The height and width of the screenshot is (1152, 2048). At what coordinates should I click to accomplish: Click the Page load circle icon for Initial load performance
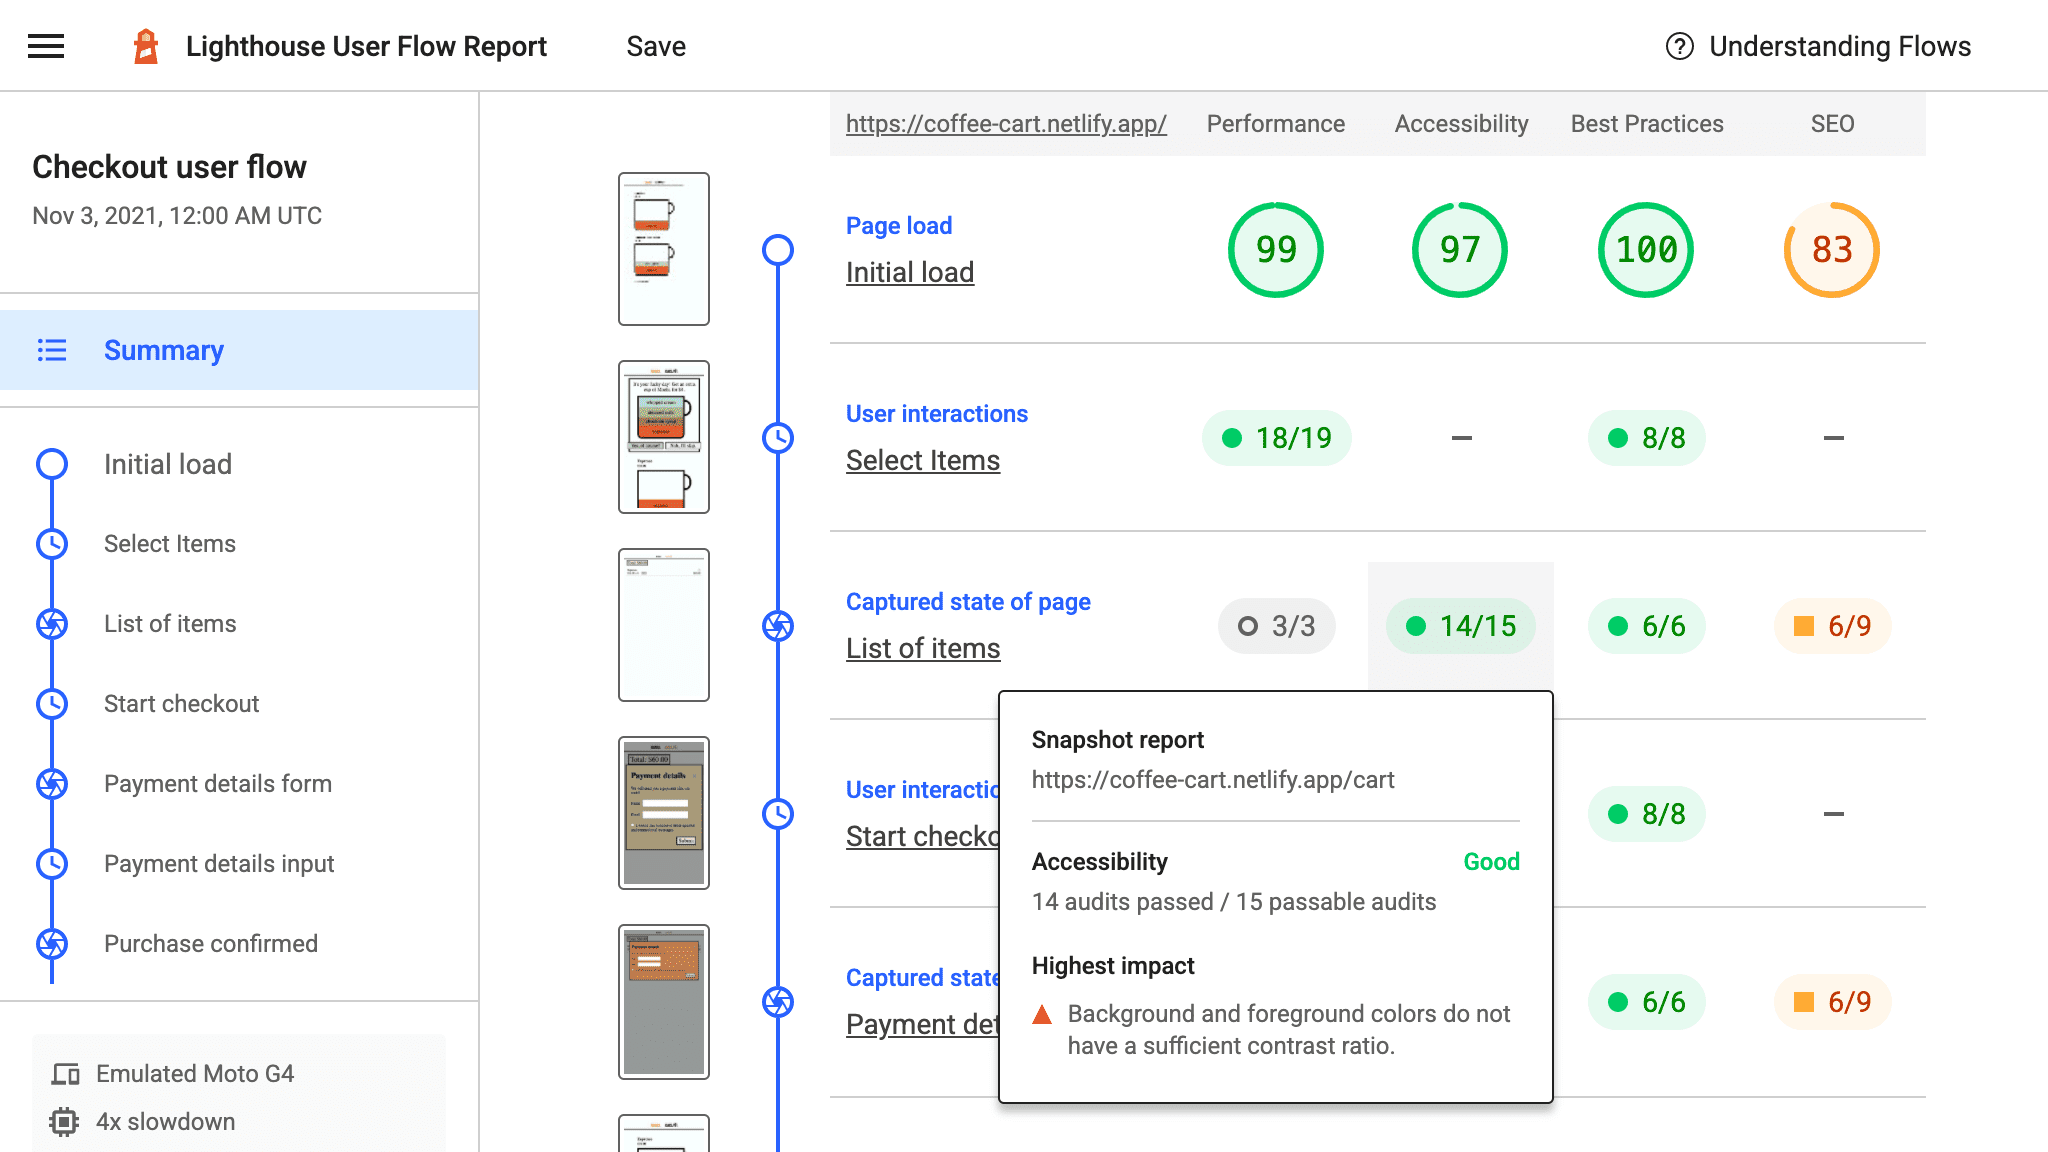pyautogui.click(x=1276, y=249)
